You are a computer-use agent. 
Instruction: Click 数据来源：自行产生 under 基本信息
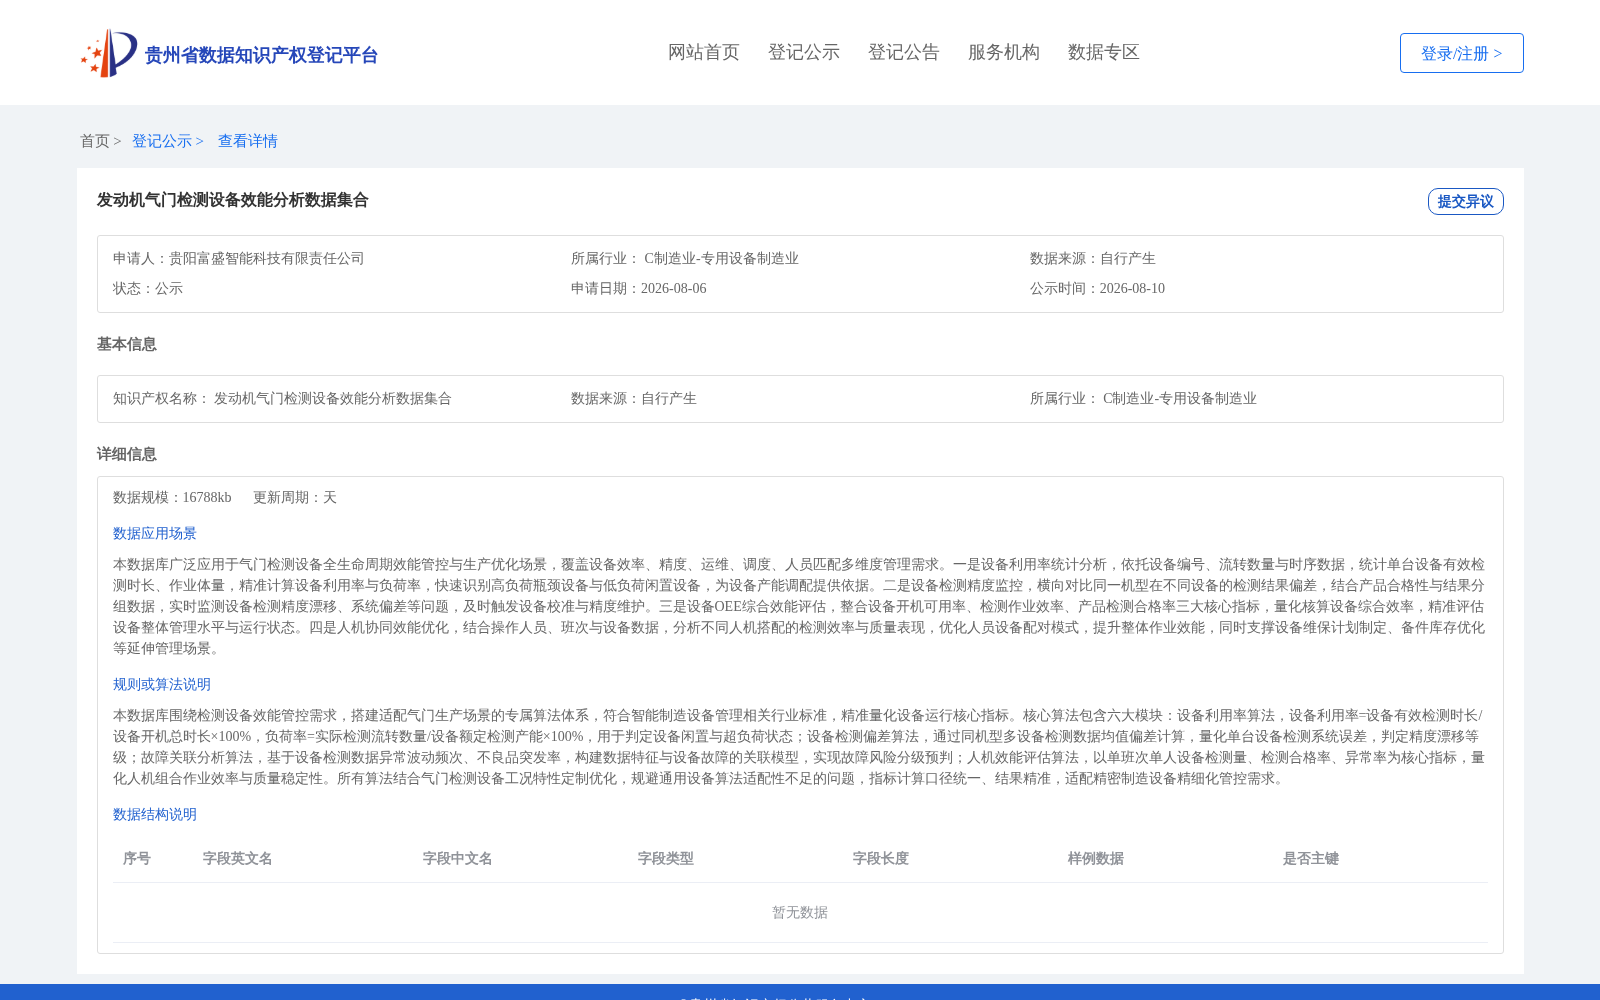[634, 398]
